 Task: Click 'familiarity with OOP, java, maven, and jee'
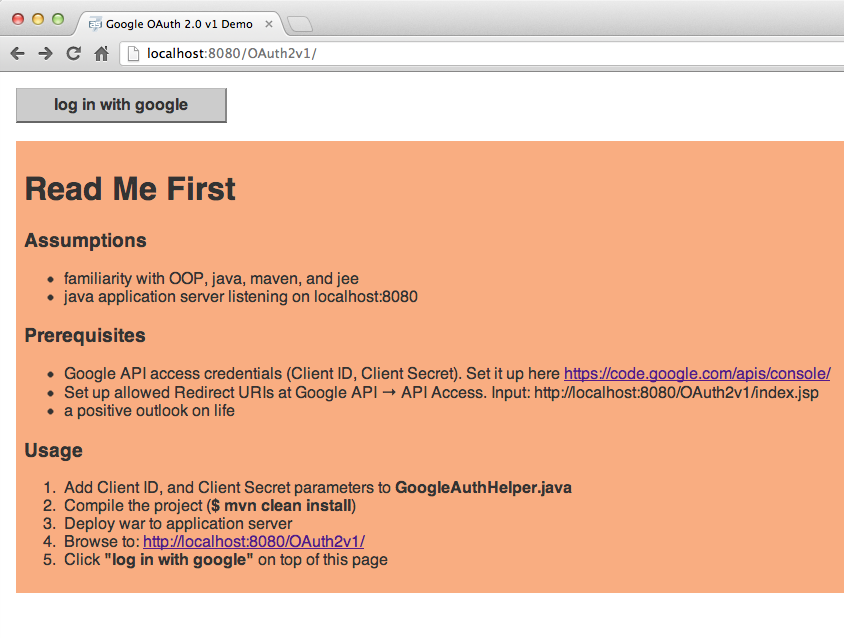pos(212,278)
